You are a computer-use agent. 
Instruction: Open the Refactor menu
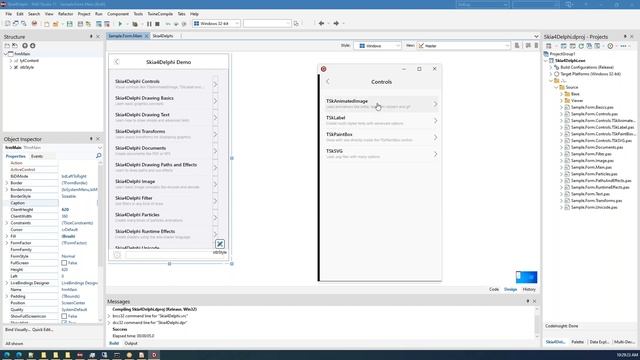pyautogui.click(x=65, y=14)
